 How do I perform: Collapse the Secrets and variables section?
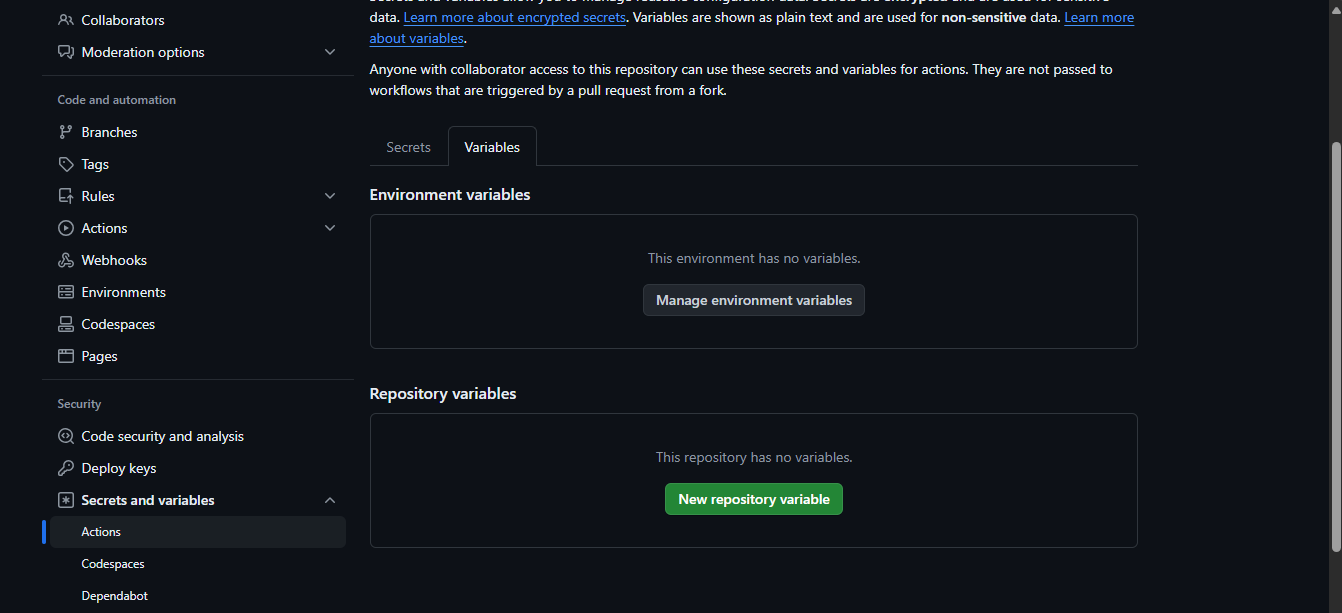click(x=330, y=500)
